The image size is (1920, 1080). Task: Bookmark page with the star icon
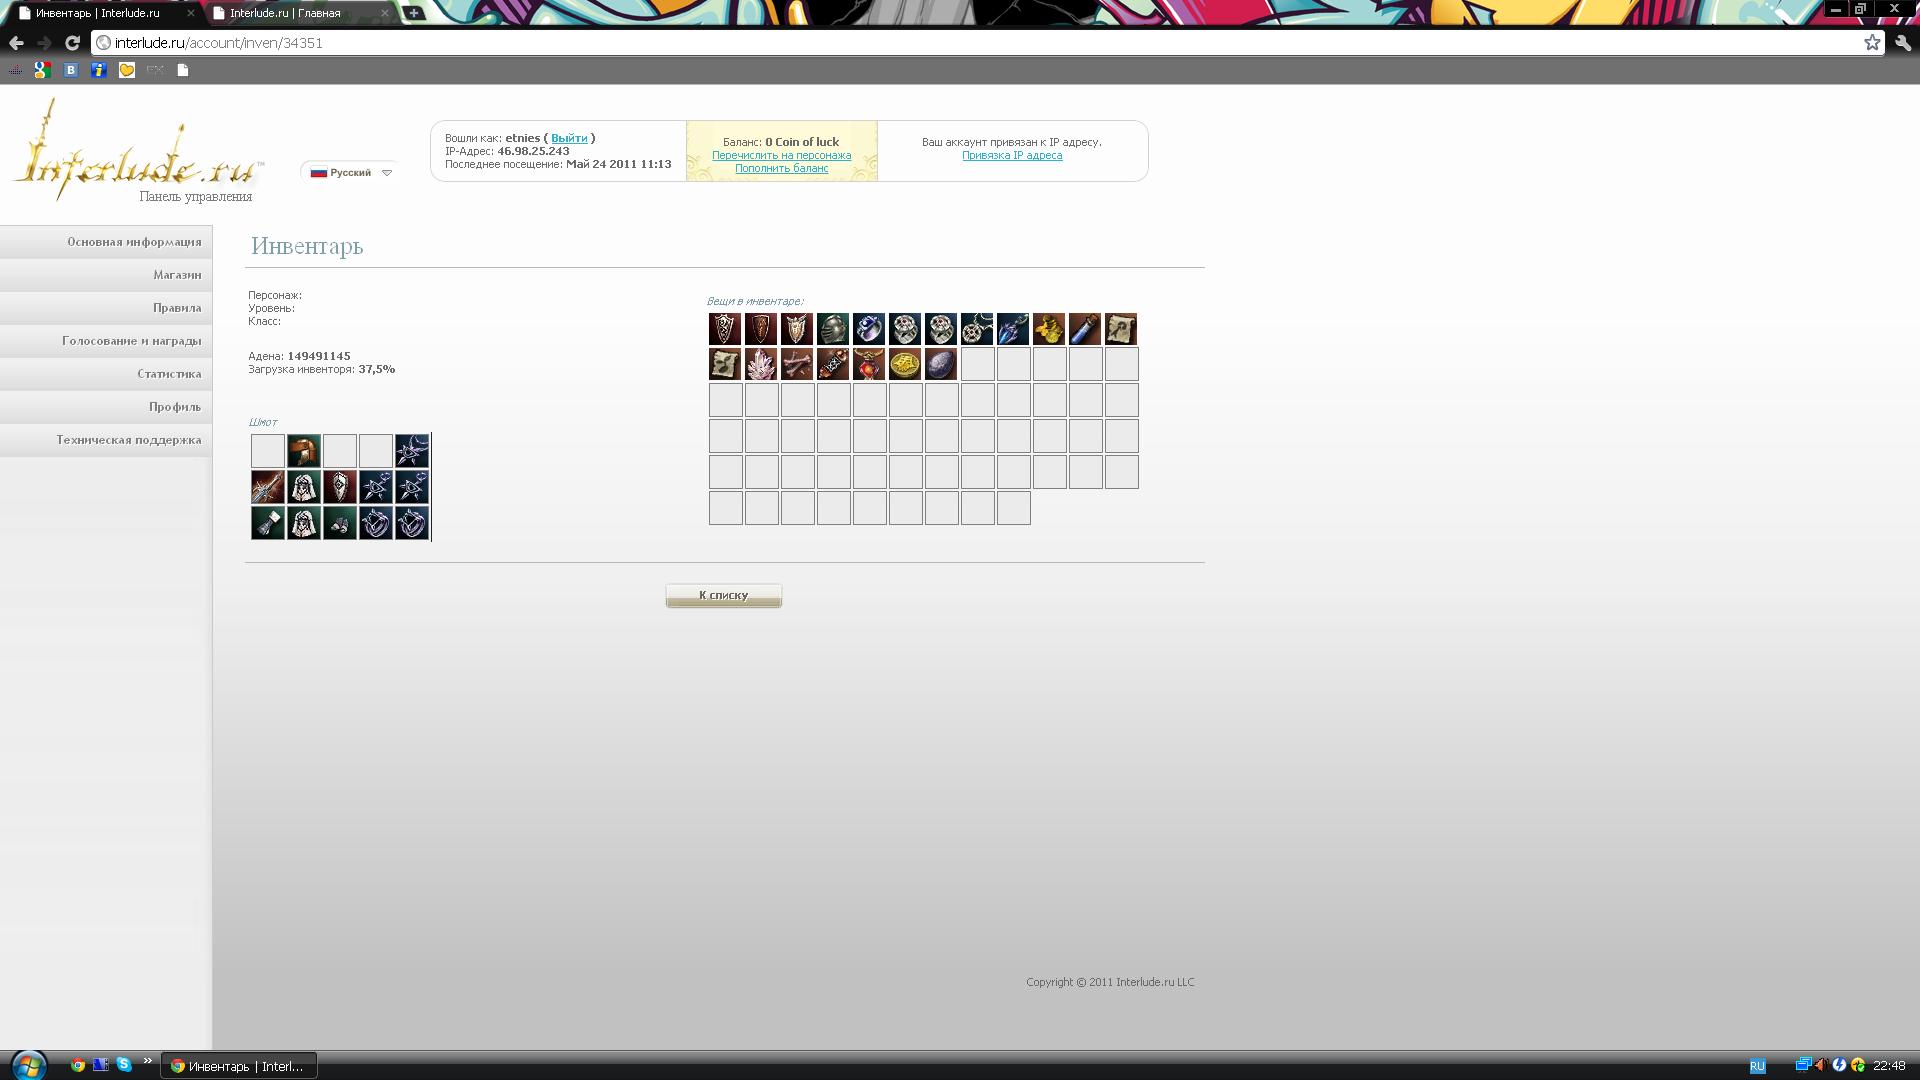click(x=1871, y=43)
